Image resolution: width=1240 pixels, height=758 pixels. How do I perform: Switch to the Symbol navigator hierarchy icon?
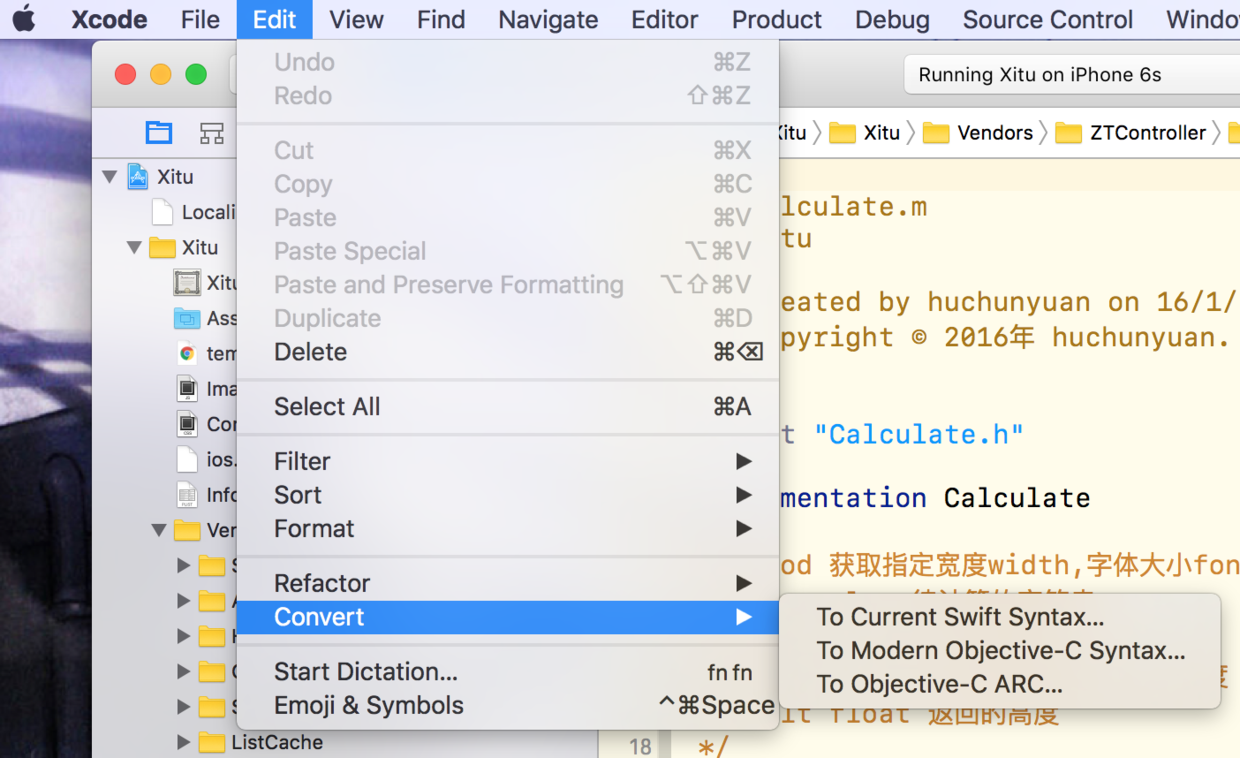tap(211, 133)
